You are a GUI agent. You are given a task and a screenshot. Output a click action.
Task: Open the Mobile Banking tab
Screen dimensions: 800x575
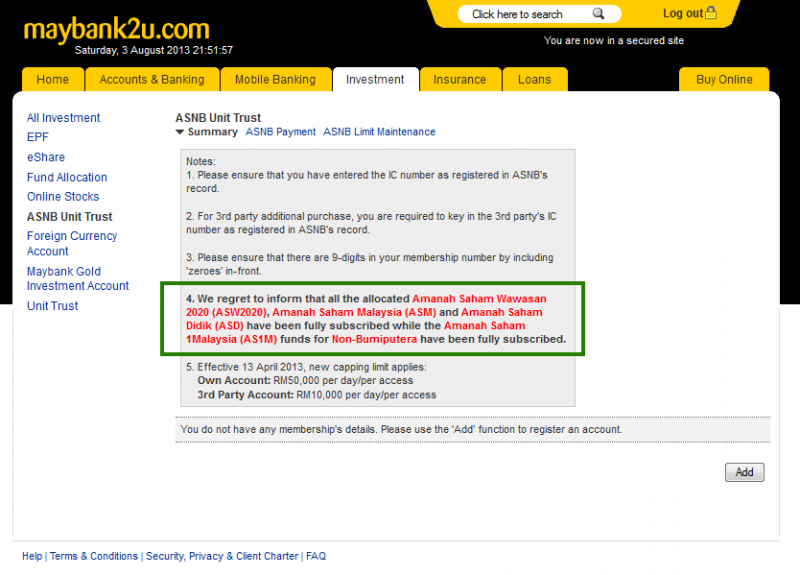point(275,80)
